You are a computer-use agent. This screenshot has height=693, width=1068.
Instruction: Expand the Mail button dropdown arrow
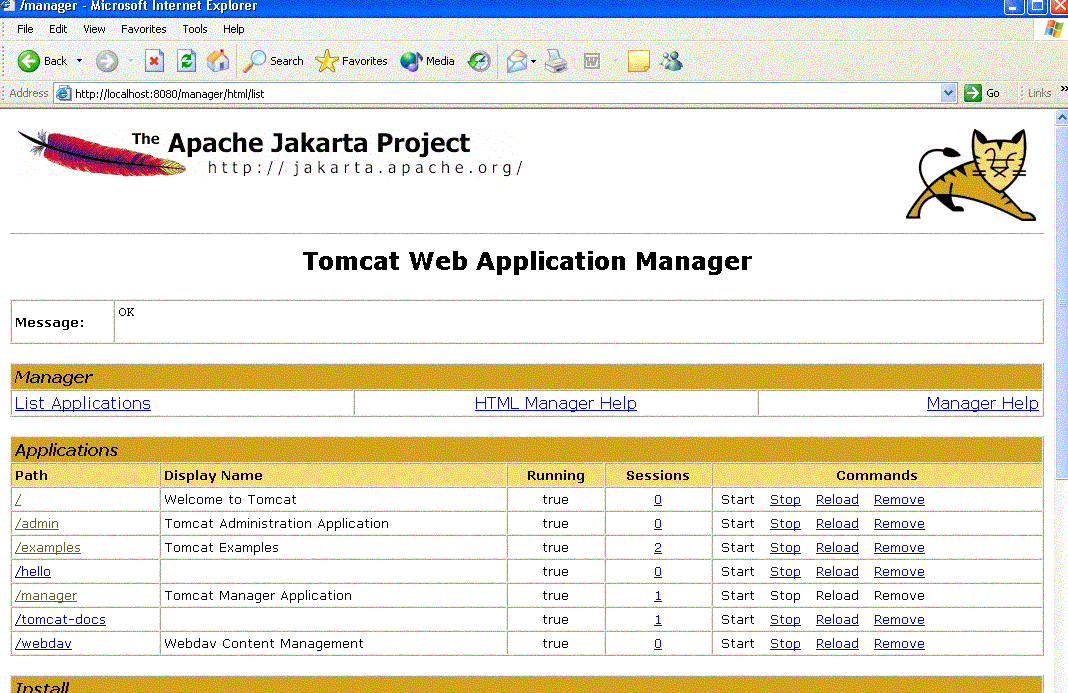(534, 61)
